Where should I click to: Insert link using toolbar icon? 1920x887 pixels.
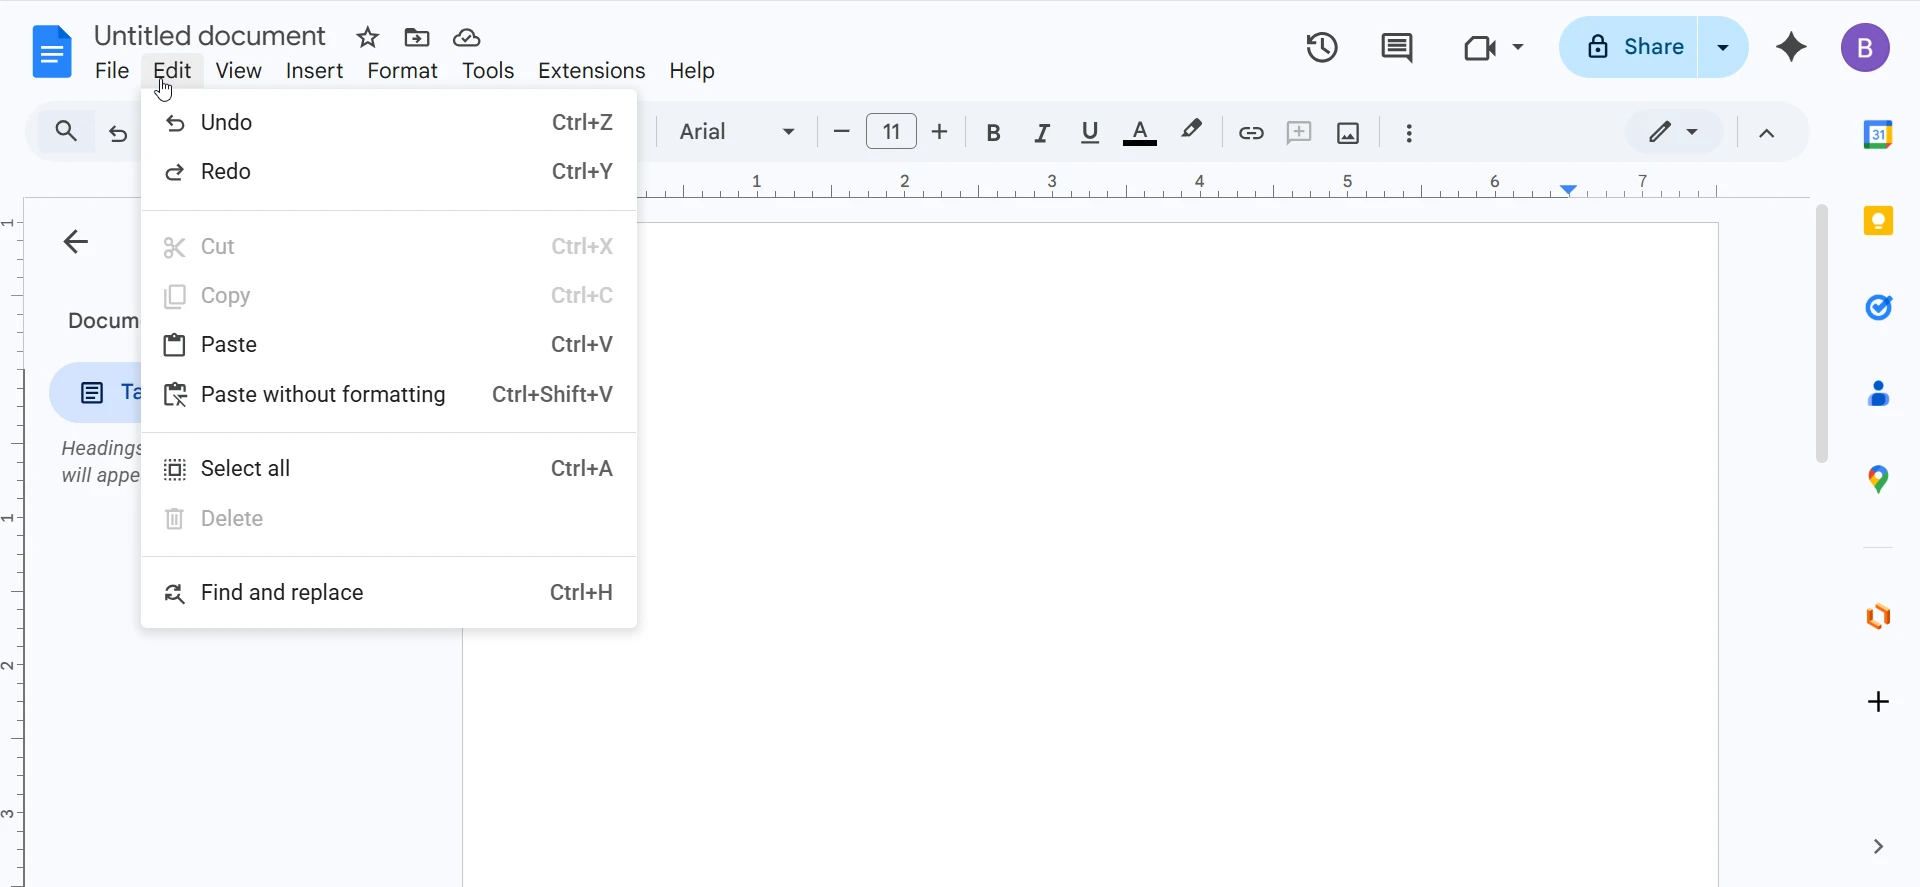coord(1251,133)
